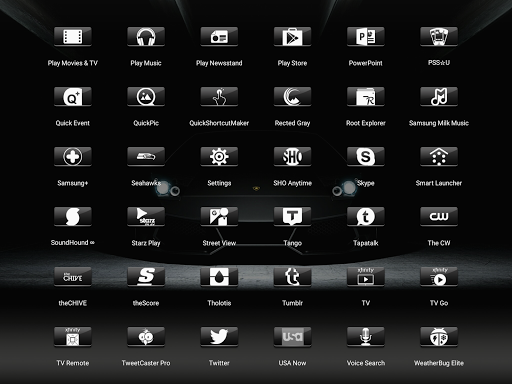Click the 'USA Now' text label
Image resolution: width=512 pixels, height=384 pixels.
[292, 363]
